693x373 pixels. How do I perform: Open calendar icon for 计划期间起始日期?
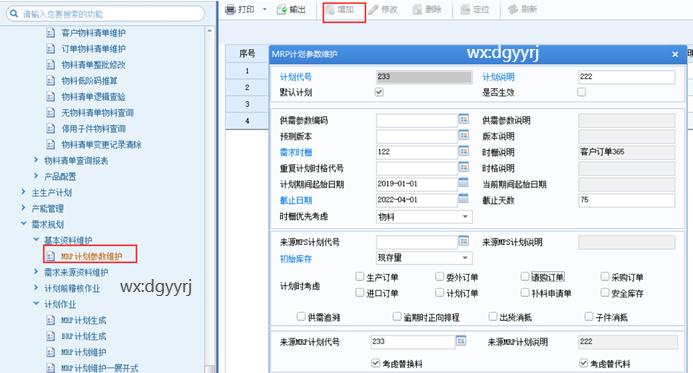coord(463,183)
